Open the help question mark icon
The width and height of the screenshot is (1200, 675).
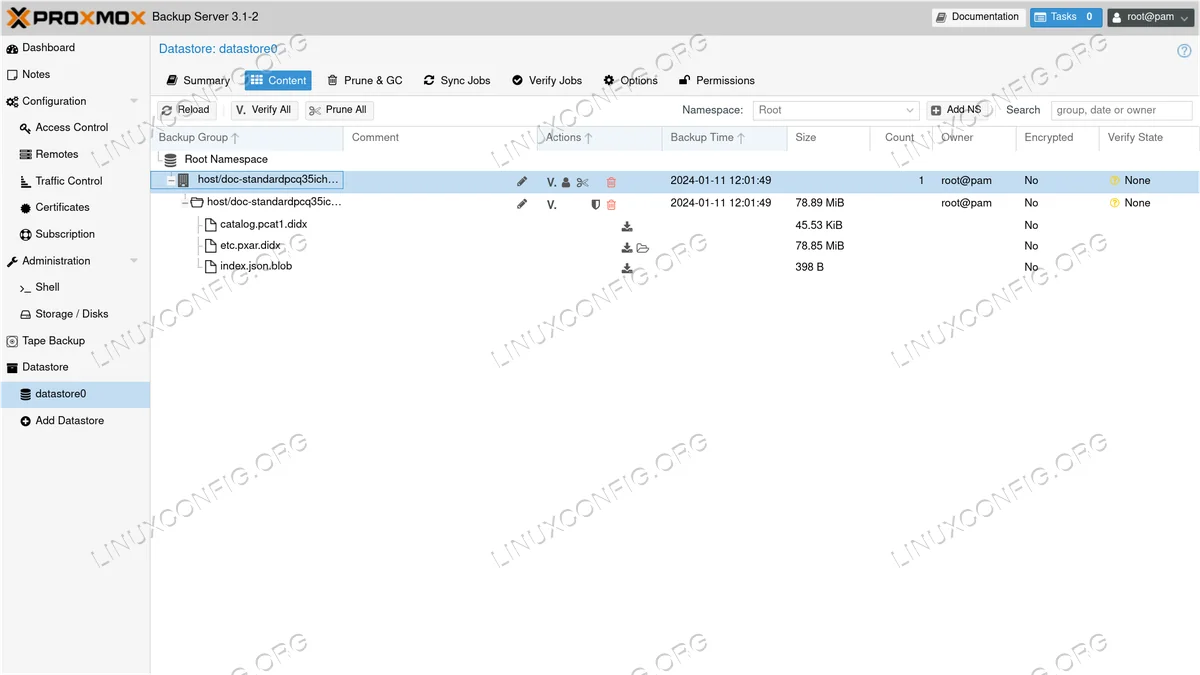point(1184,50)
